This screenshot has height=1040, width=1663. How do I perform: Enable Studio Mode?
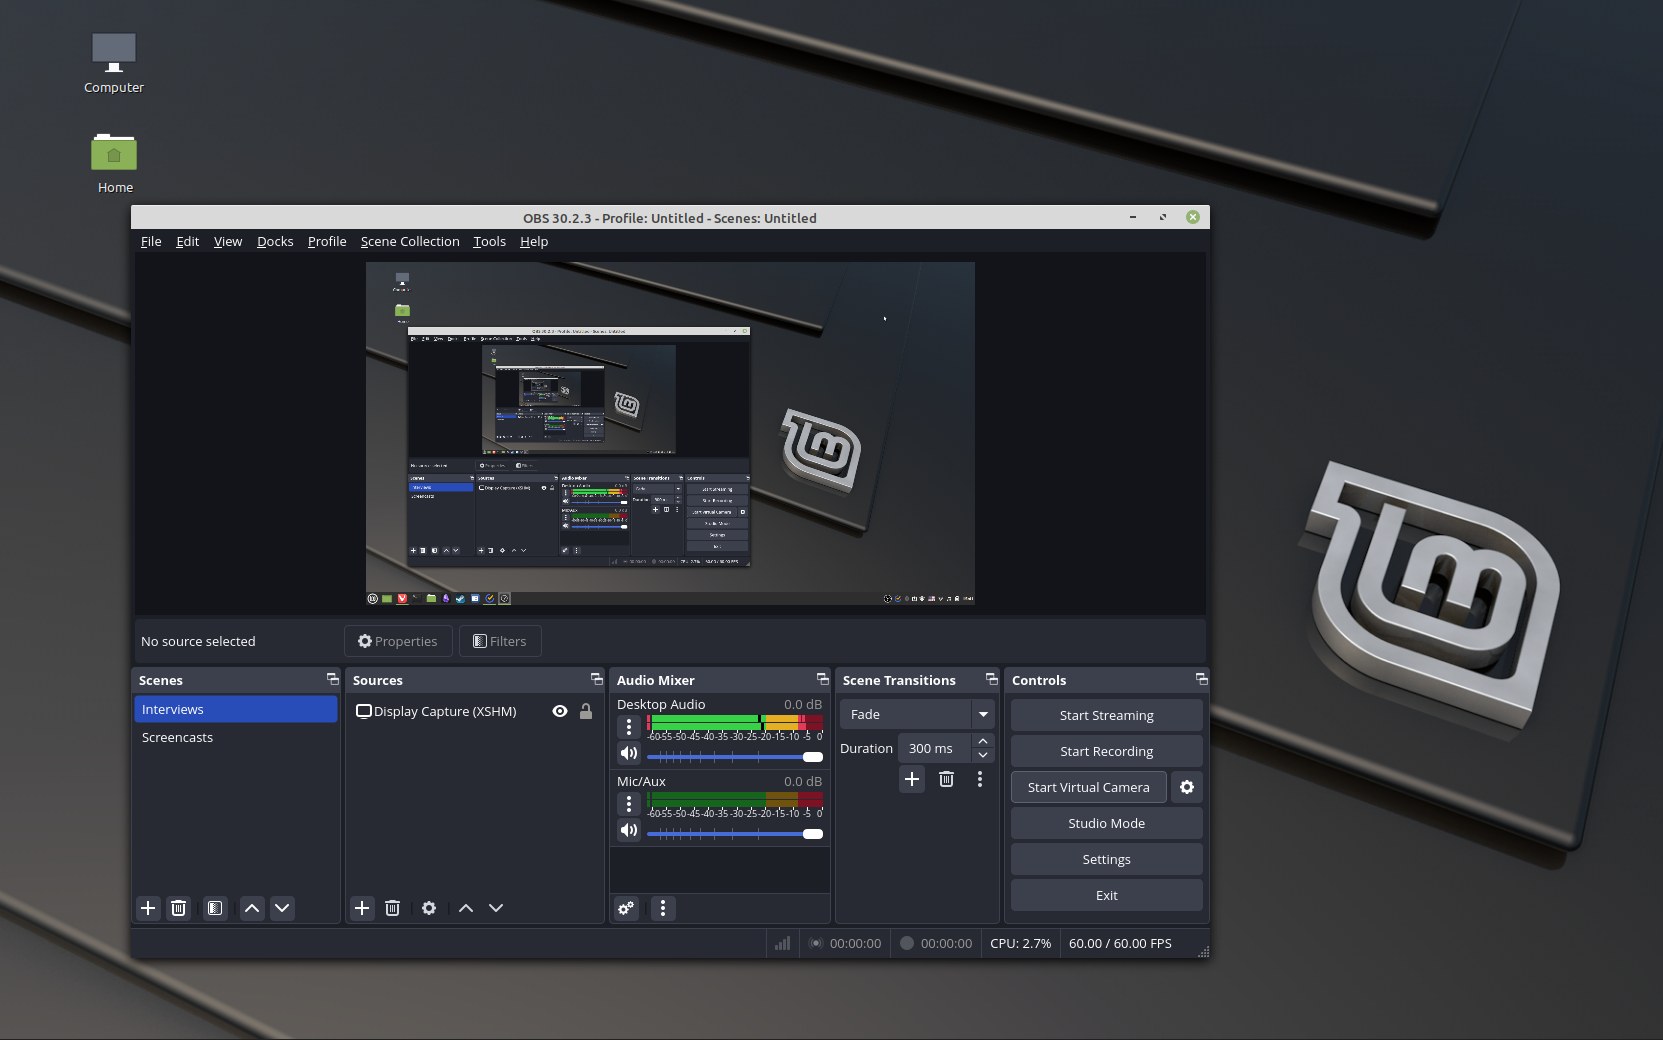pos(1106,823)
